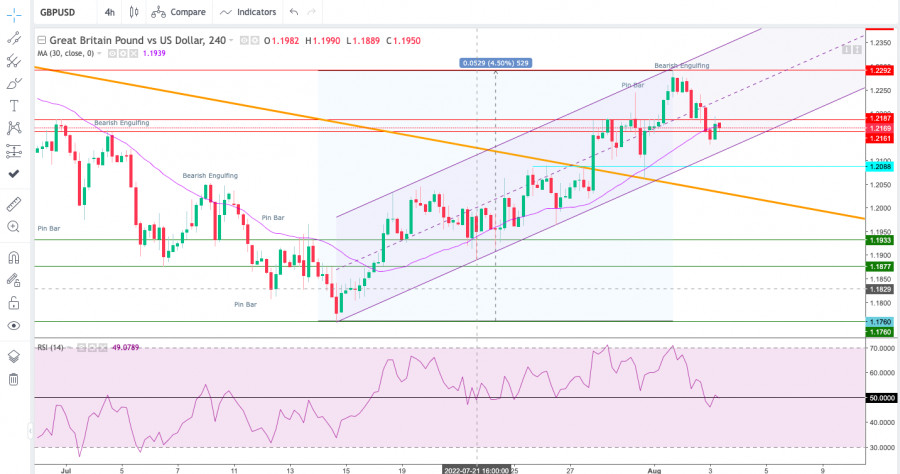Toggle stay in drawing mode pencil-lock
900x474 pixels.
(14, 280)
